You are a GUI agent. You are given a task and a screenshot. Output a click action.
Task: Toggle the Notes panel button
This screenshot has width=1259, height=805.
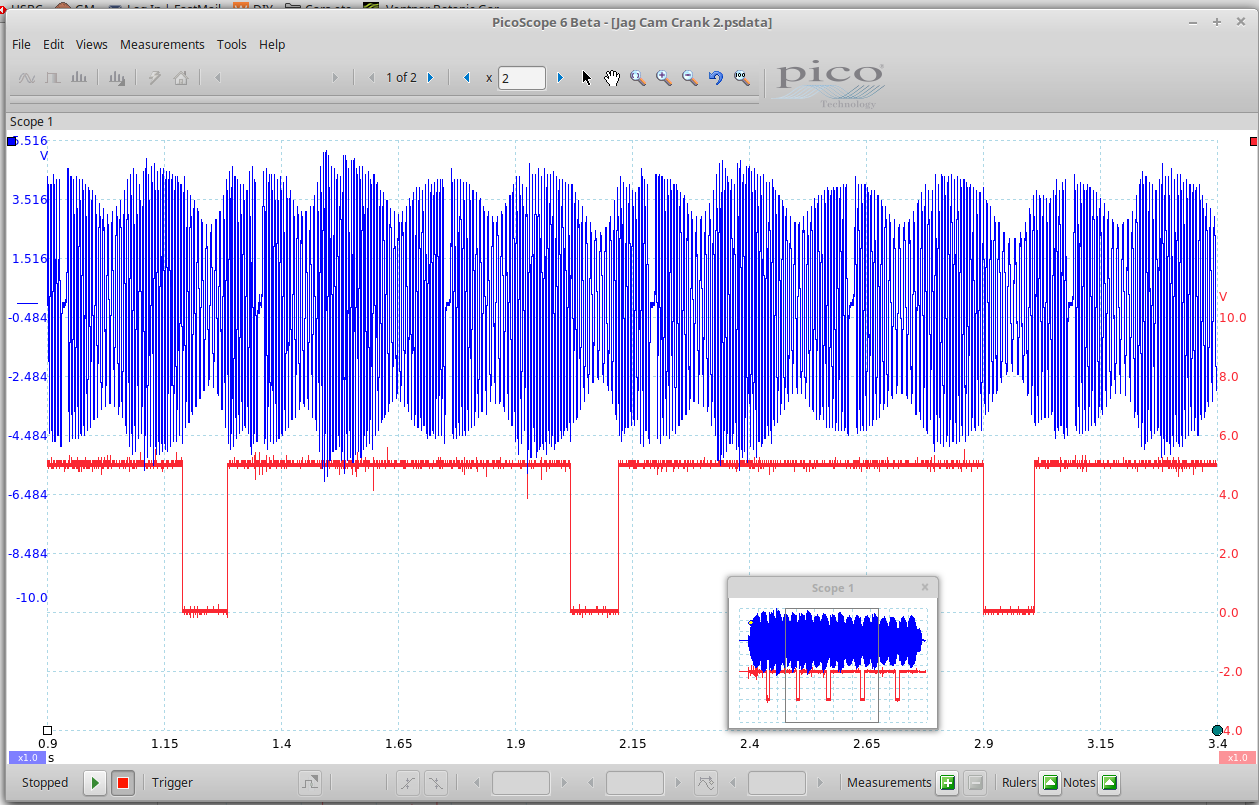[x=1109, y=783]
